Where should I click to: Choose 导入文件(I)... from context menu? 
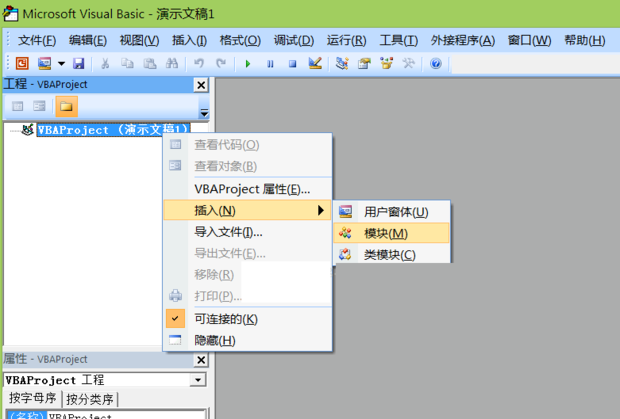248,232
